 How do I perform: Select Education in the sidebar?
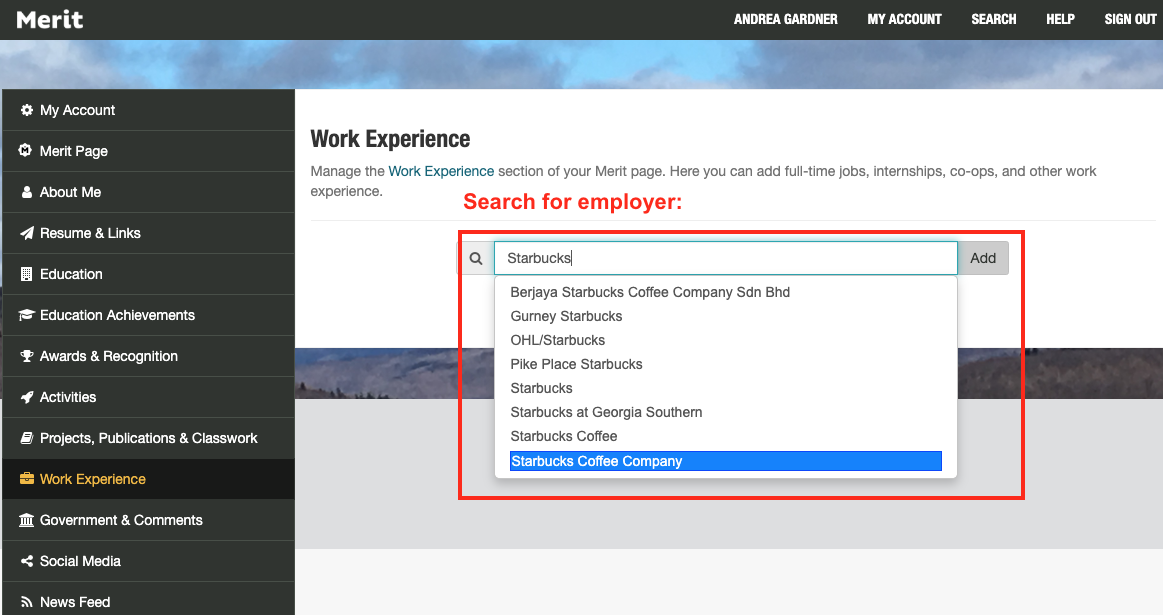(x=148, y=274)
